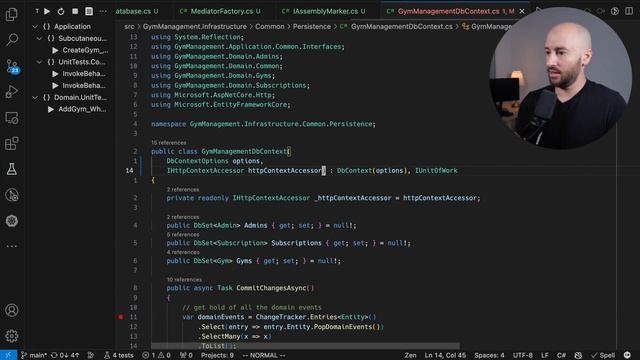Open forwarded ports status item

(186, 355)
